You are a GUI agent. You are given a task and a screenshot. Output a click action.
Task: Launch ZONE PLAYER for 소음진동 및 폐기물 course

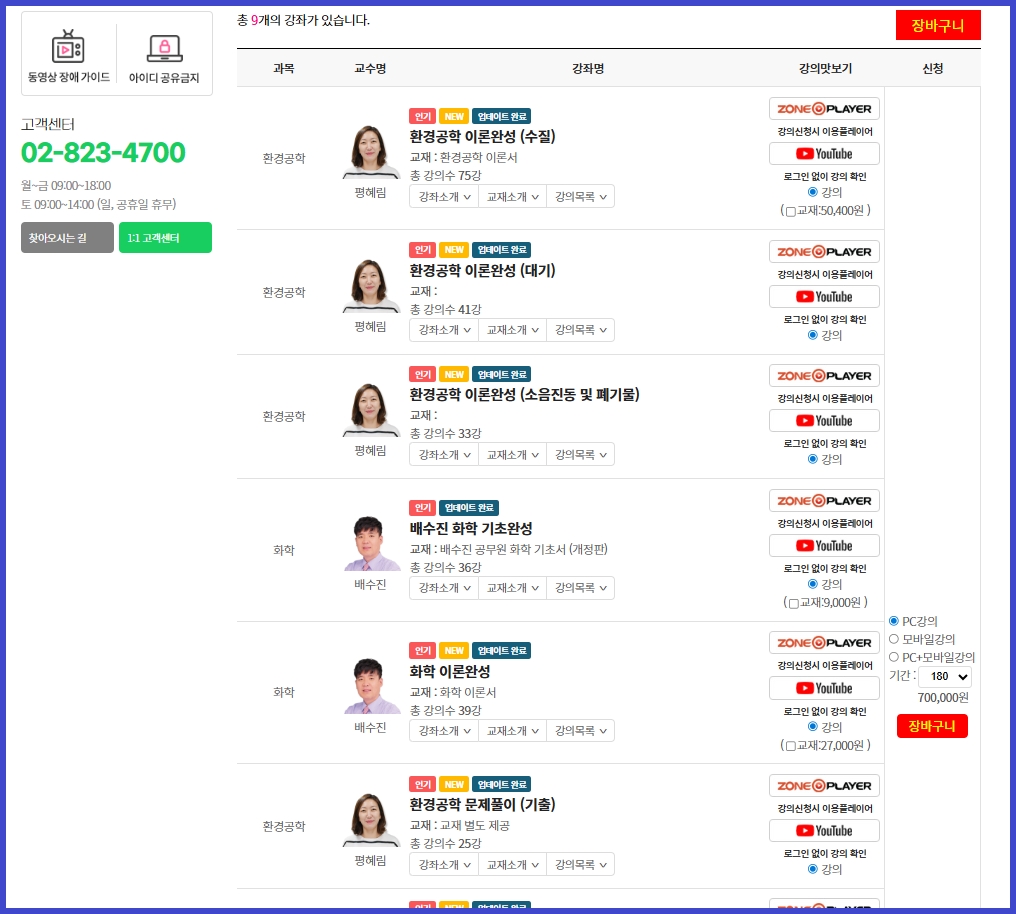click(x=824, y=376)
